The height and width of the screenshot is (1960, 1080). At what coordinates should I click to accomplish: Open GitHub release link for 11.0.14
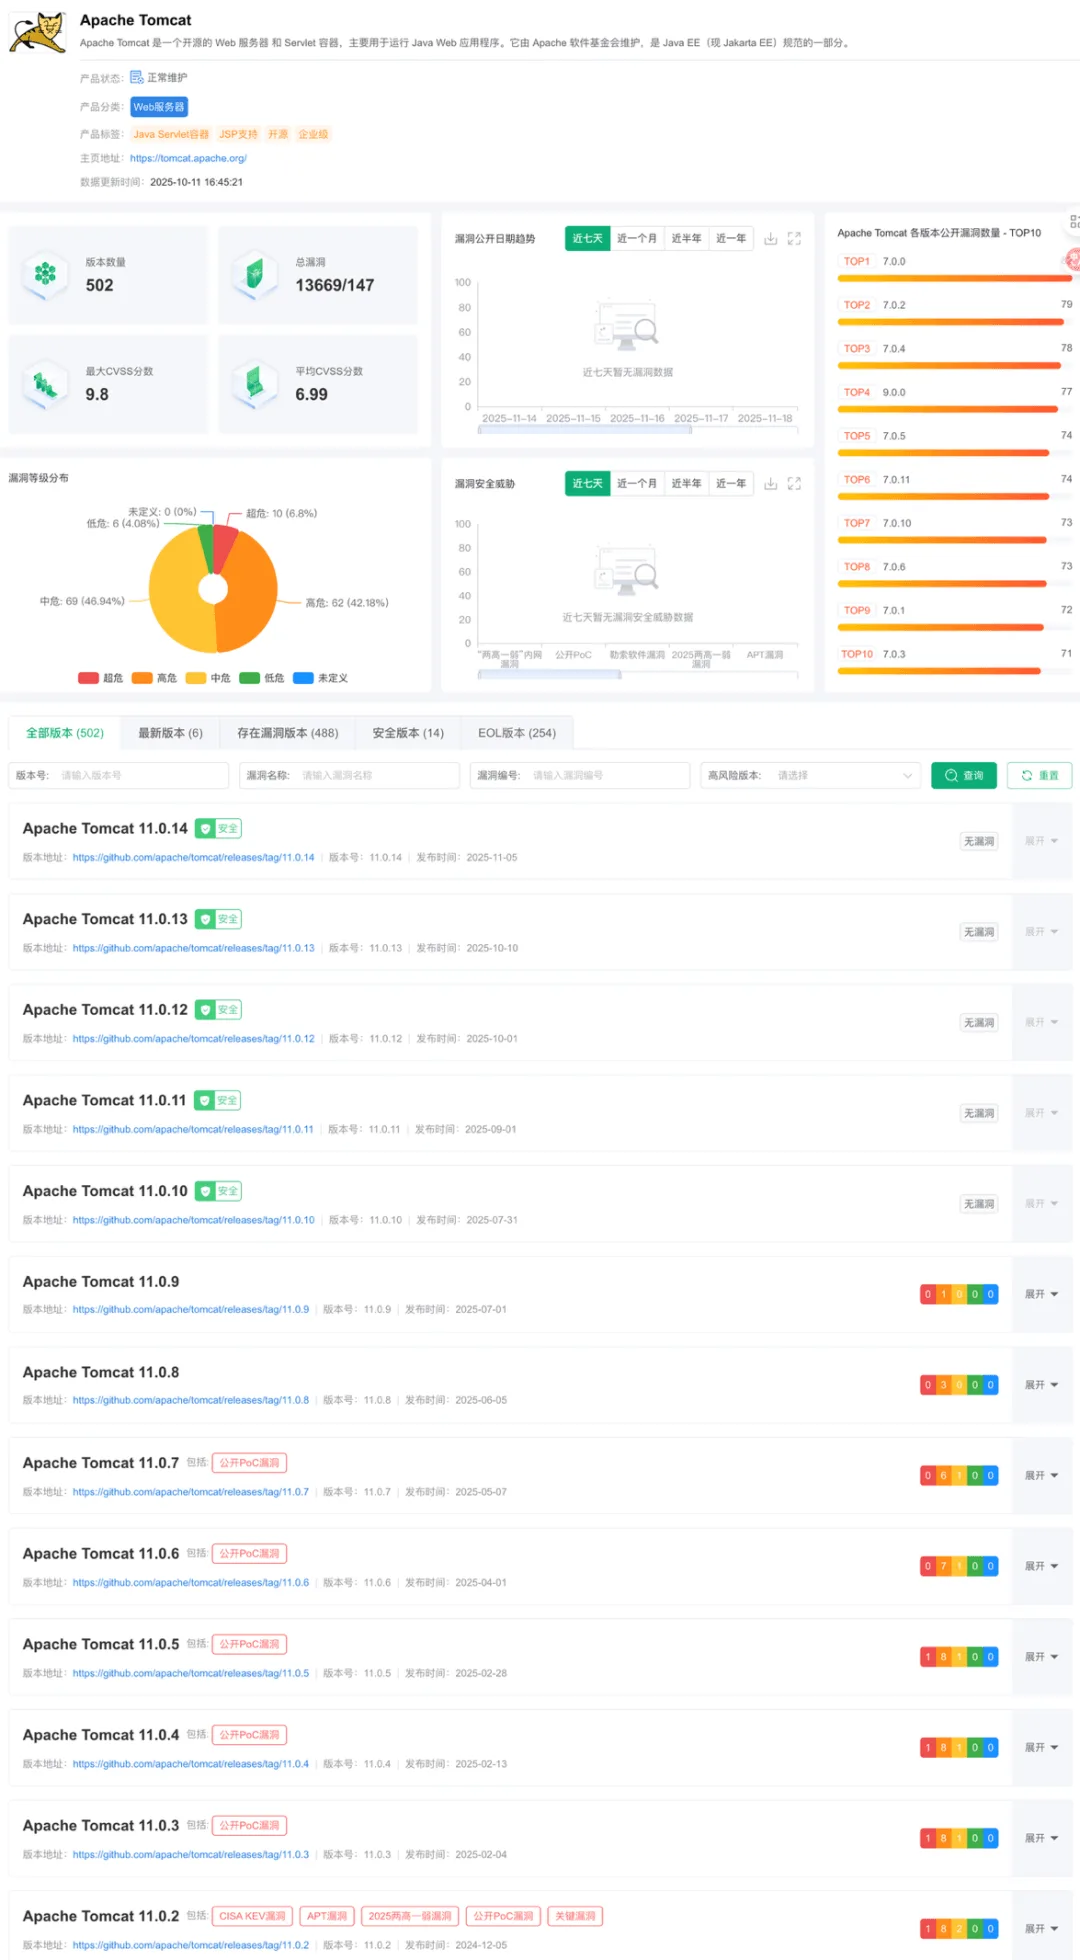click(x=193, y=858)
